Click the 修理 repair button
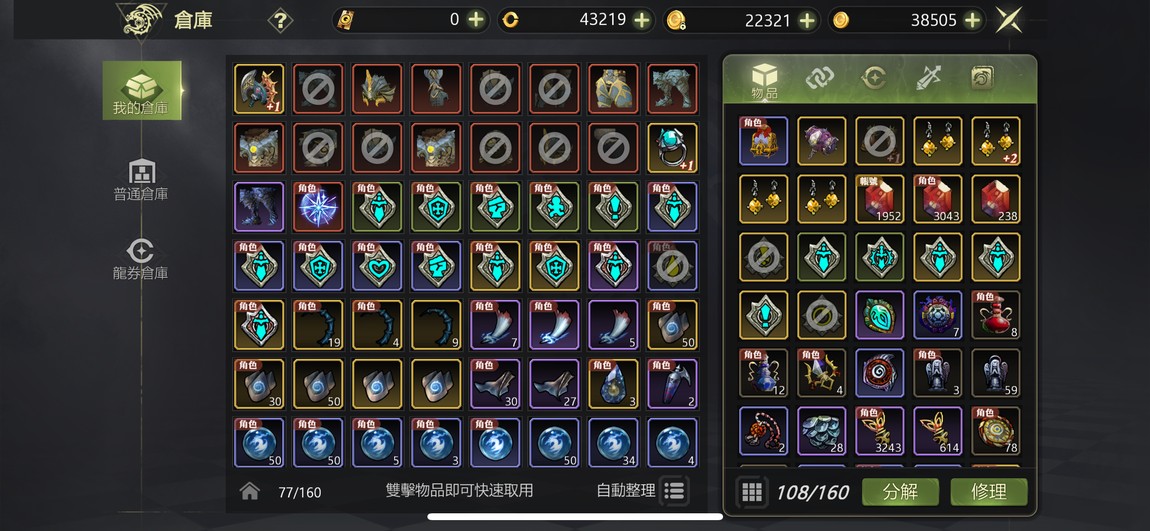The width and height of the screenshot is (1150, 531). [x=989, y=491]
